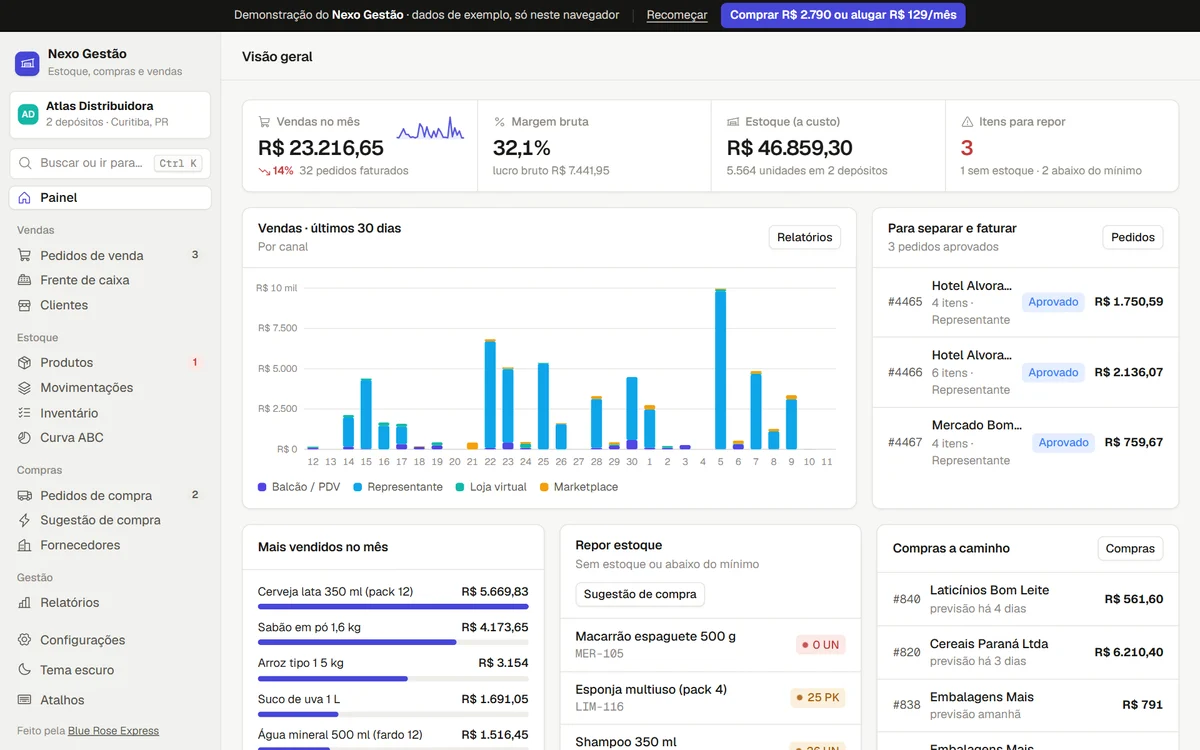Click the sales sparkline chart
1200x750 pixels.
(x=430, y=129)
